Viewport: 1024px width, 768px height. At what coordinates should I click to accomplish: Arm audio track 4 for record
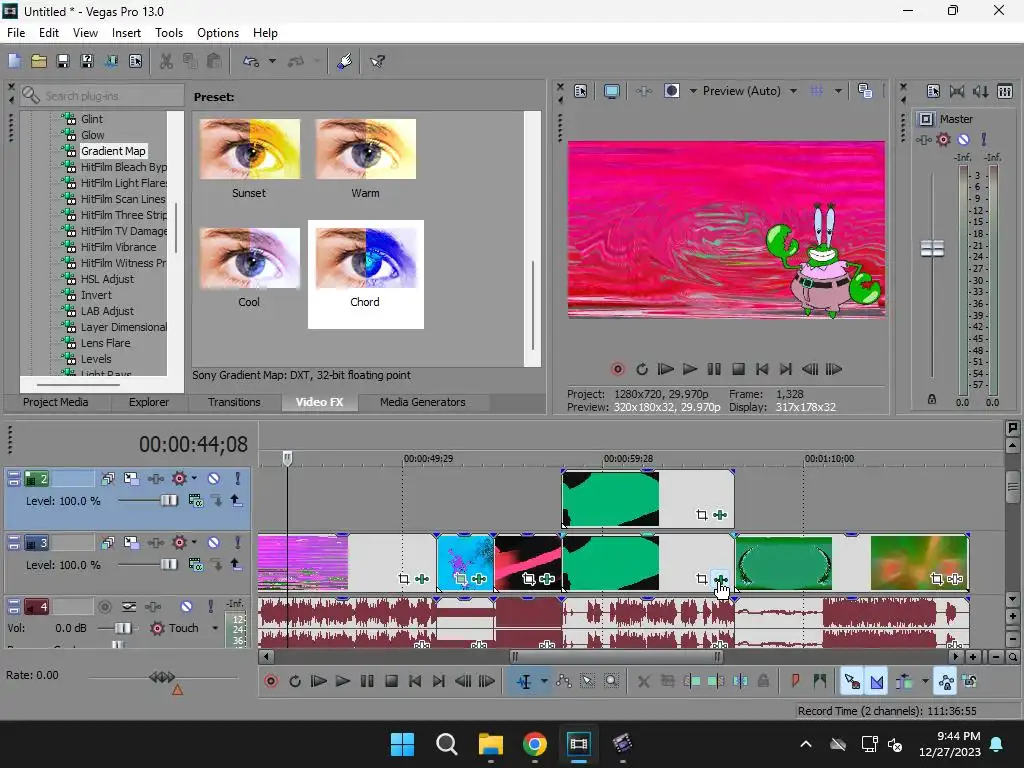(104, 607)
